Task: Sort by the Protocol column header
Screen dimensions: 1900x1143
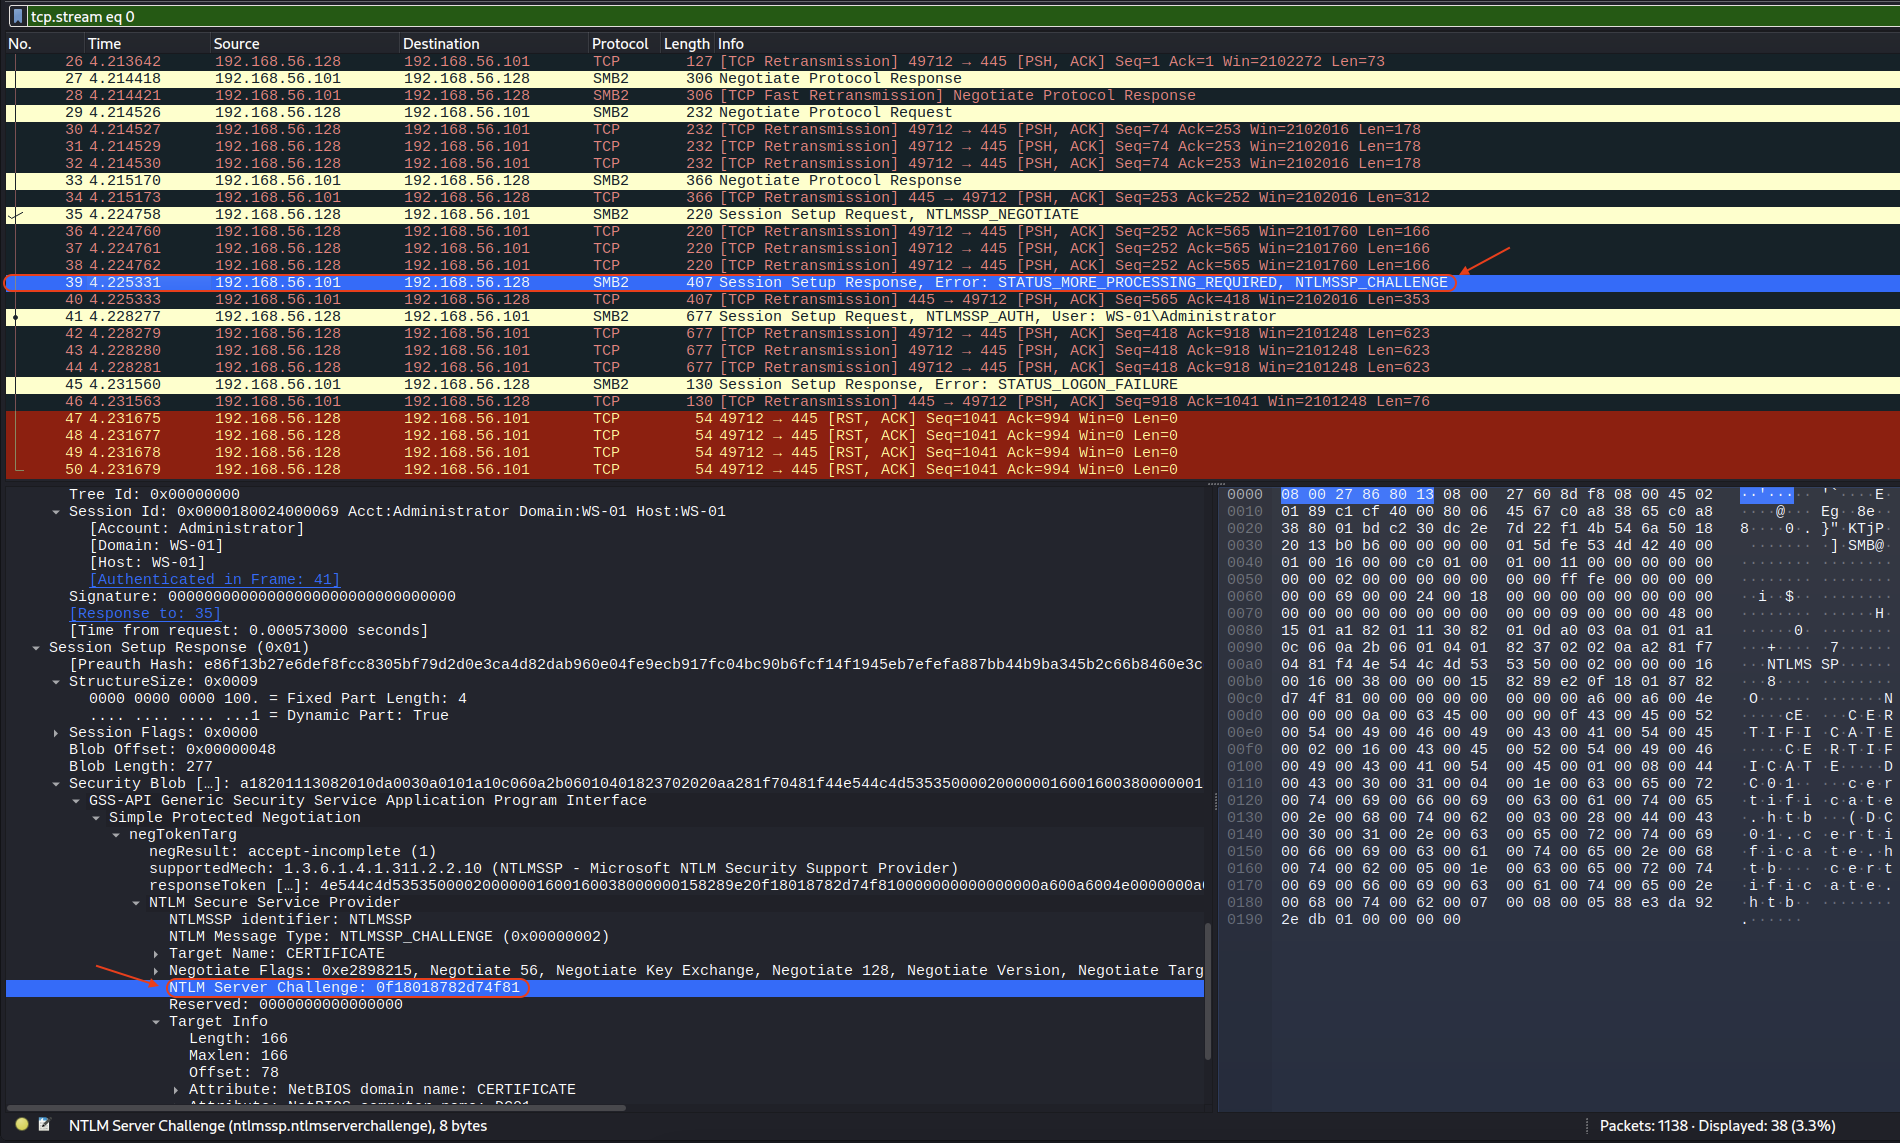Action: [620, 43]
